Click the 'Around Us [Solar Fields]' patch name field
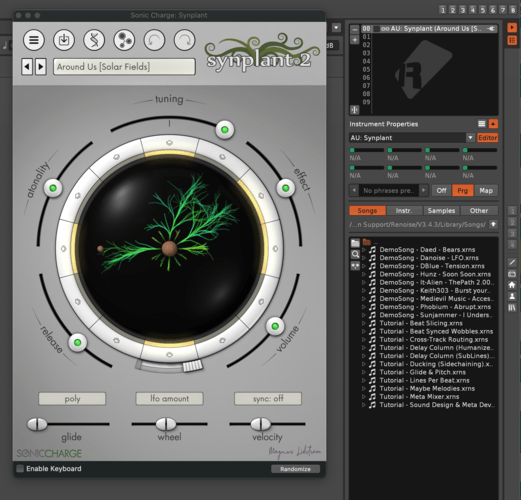The image size is (521, 500). click(x=124, y=67)
